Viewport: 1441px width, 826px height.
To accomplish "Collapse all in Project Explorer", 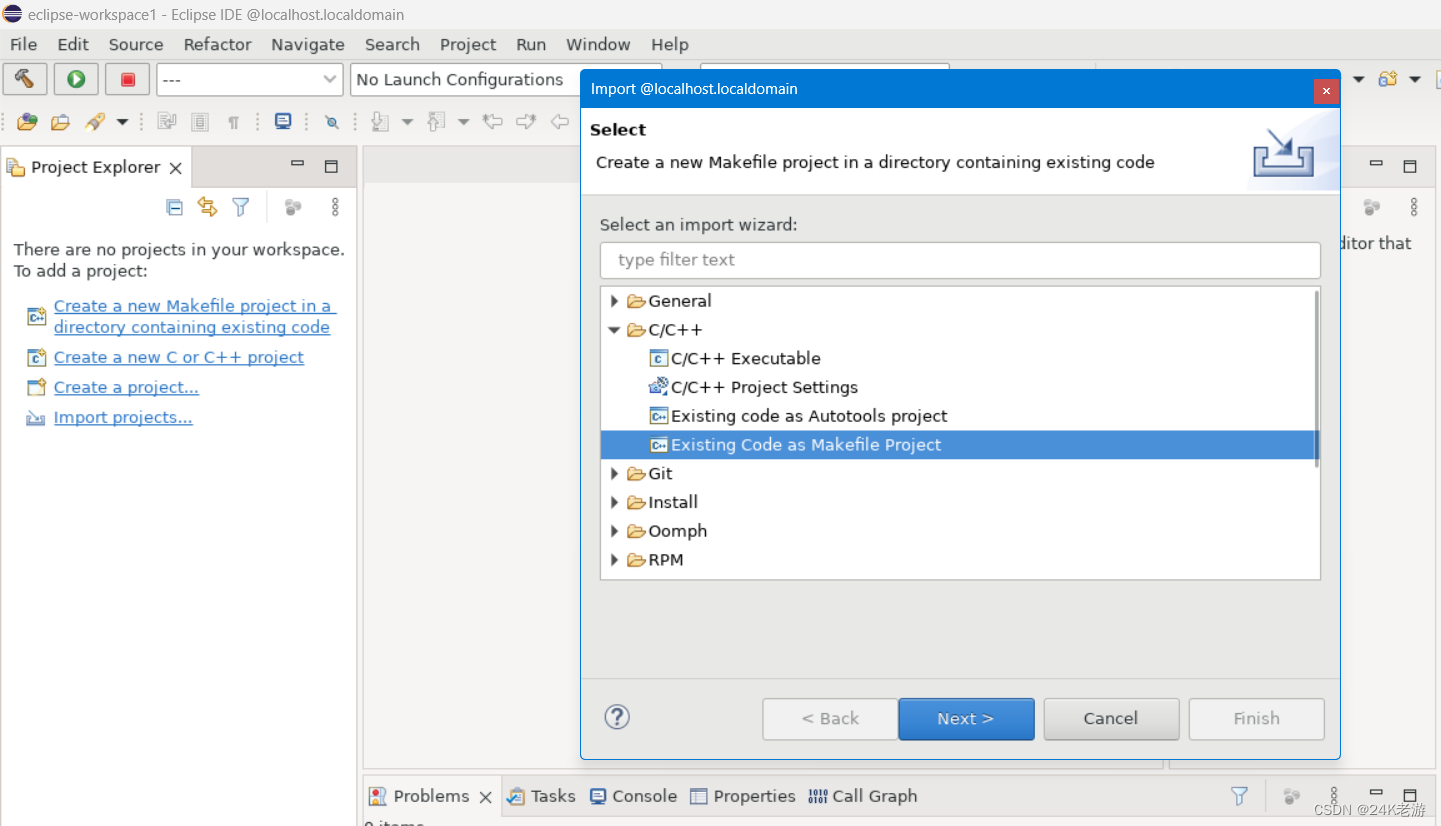I will [x=174, y=207].
